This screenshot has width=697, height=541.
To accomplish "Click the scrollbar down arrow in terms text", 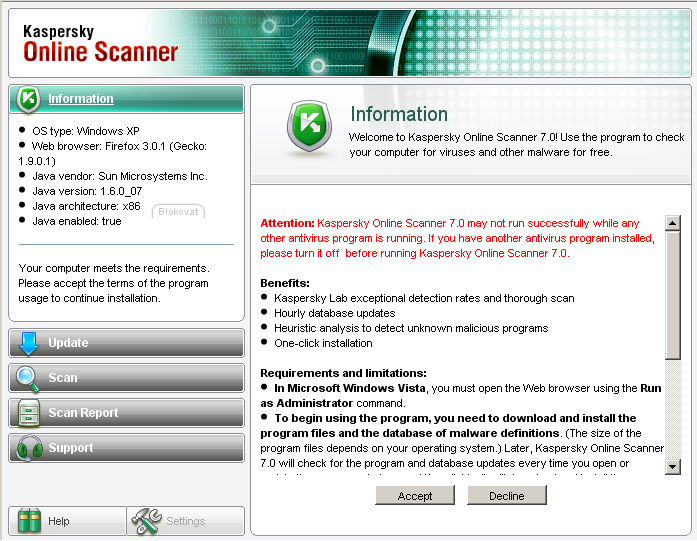I will point(673,467).
